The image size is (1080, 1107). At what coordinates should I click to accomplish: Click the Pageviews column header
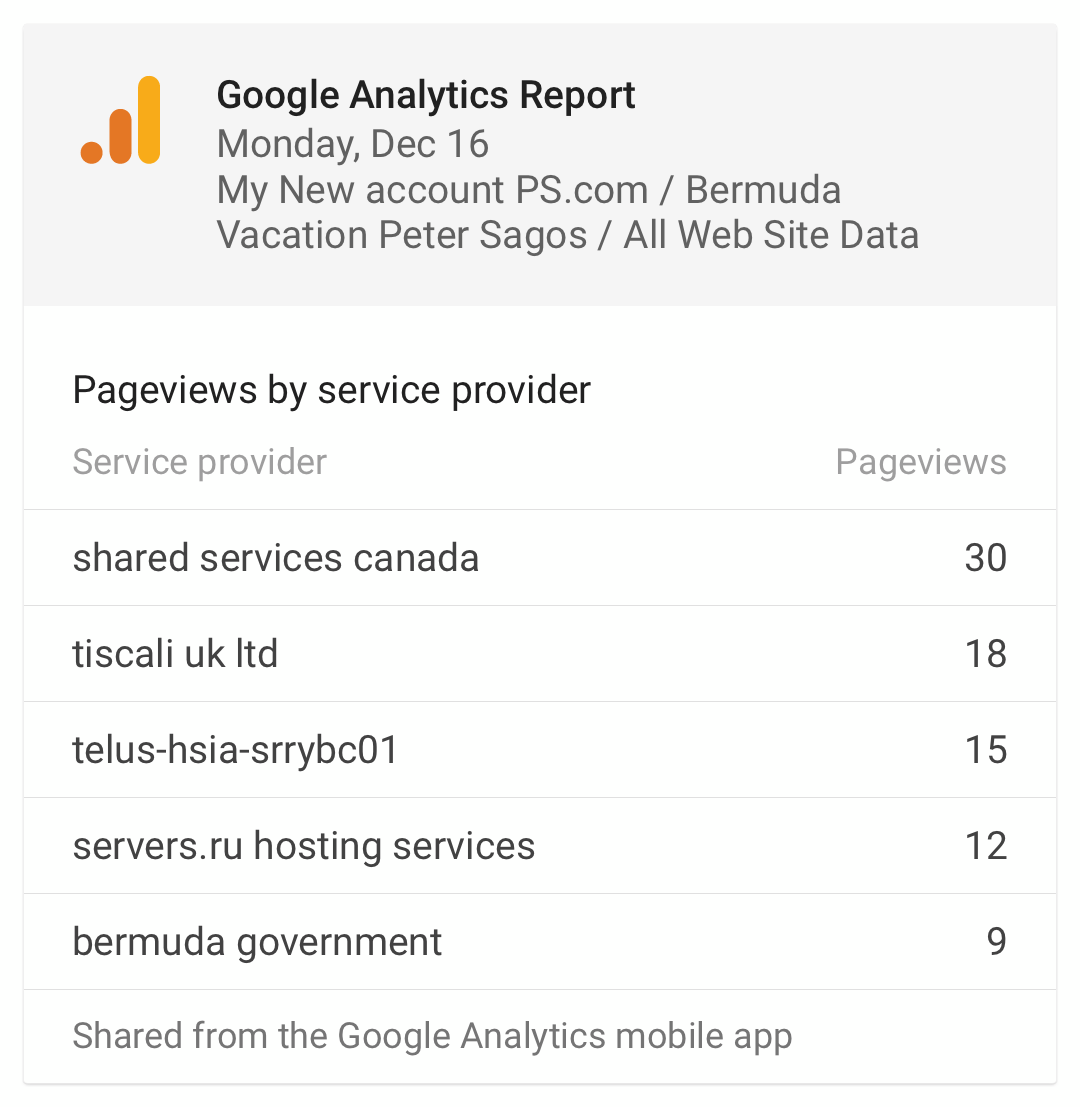[921, 462]
